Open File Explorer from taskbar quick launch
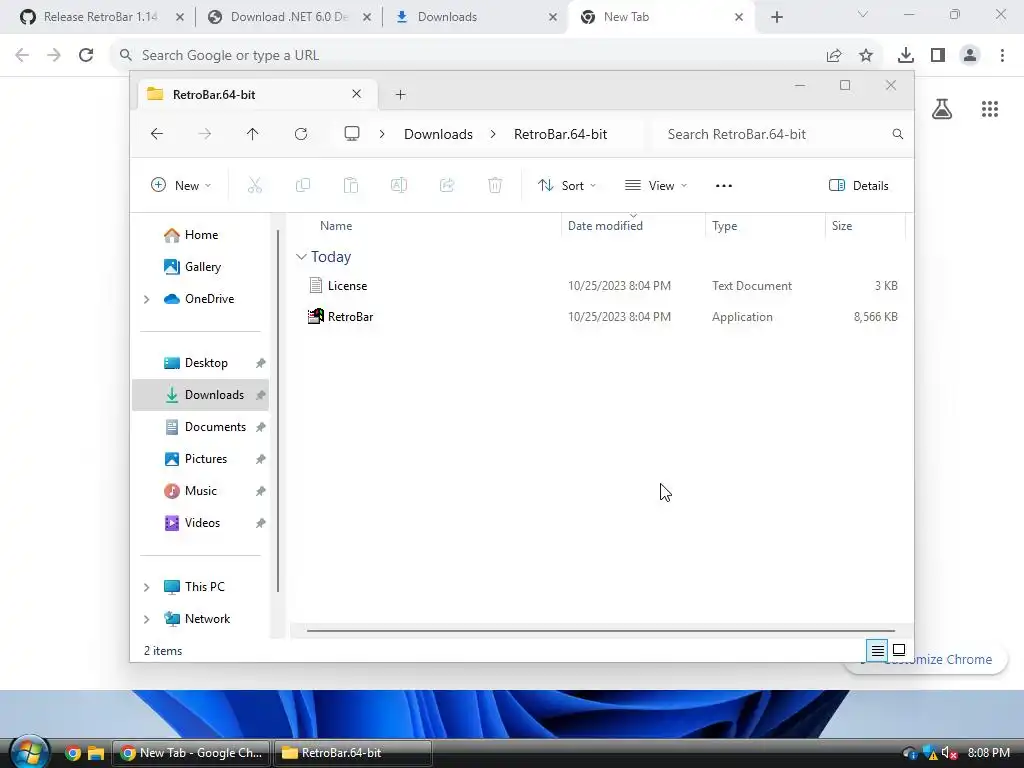Viewport: 1024px width, 768px height. [x=96, y=753]
